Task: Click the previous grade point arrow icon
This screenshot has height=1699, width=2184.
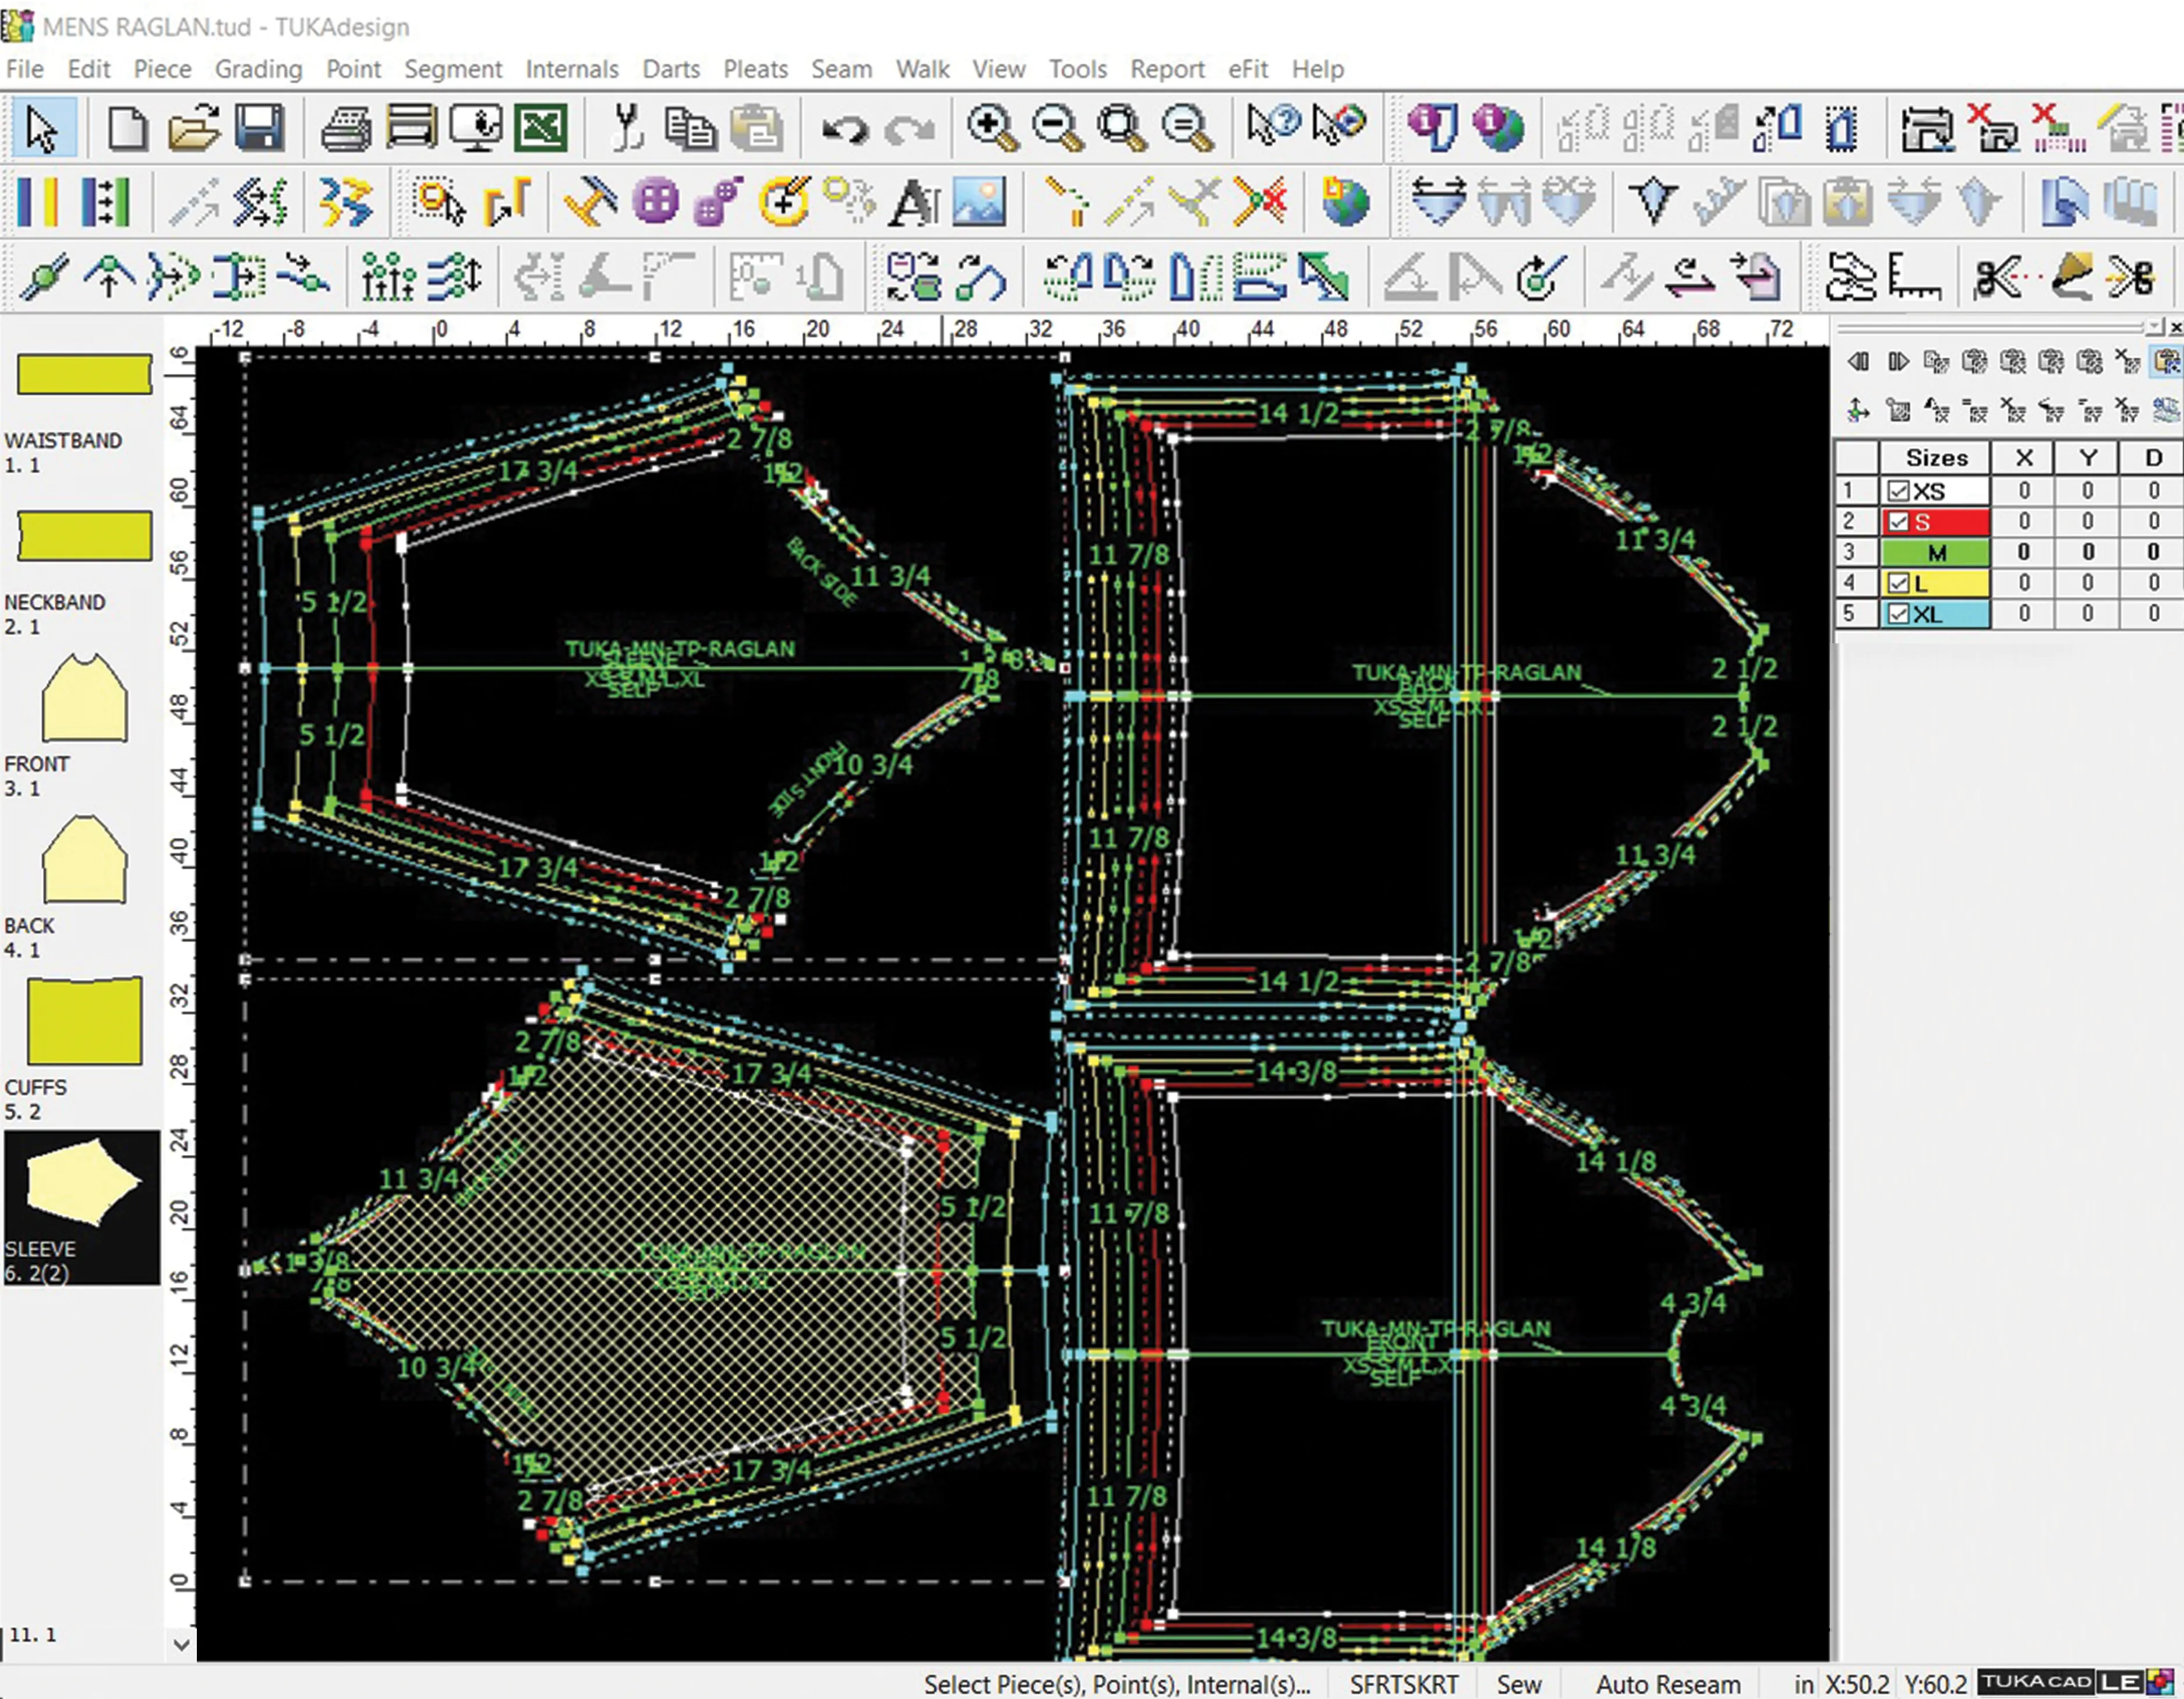Action: [x=1858, y=362]
